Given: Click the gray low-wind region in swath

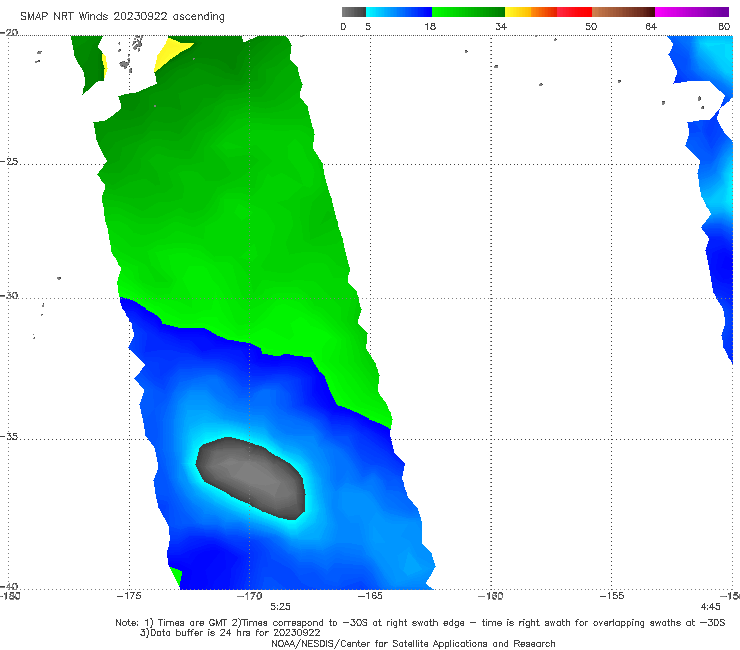Looking at the screenshot, I should pos(252,478).
